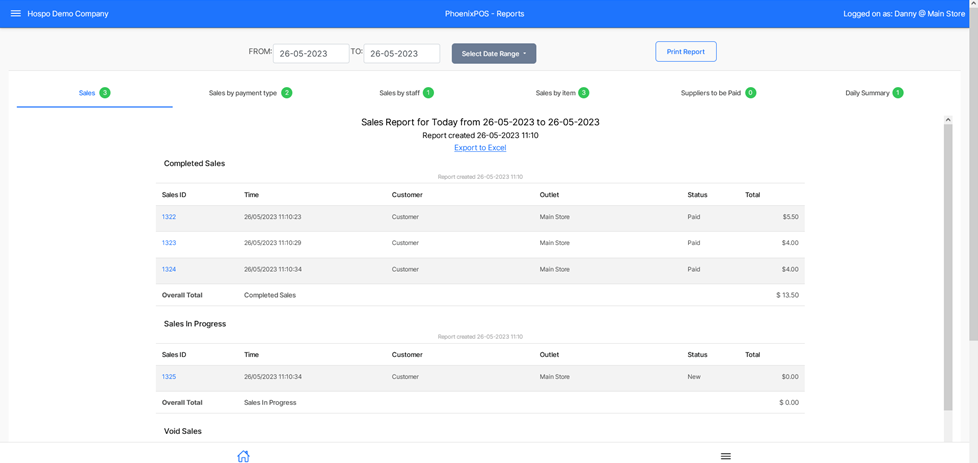Click the TO date input field

coord(401,54)
